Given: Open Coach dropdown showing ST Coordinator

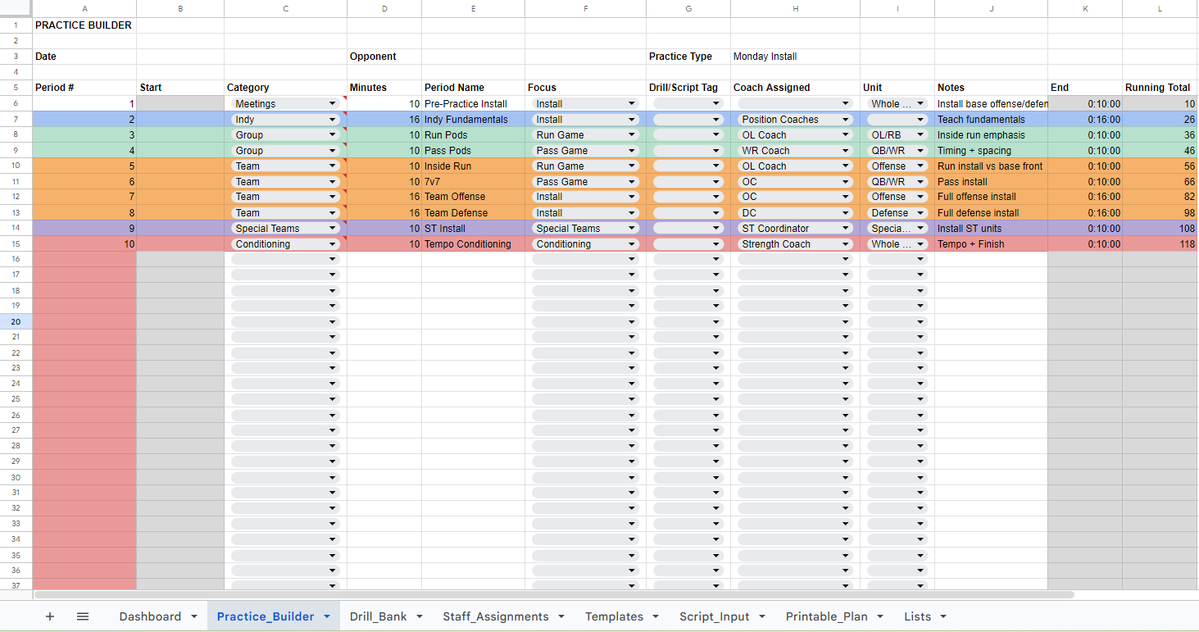Looking at the screenshot, I should tap(794, 228).
